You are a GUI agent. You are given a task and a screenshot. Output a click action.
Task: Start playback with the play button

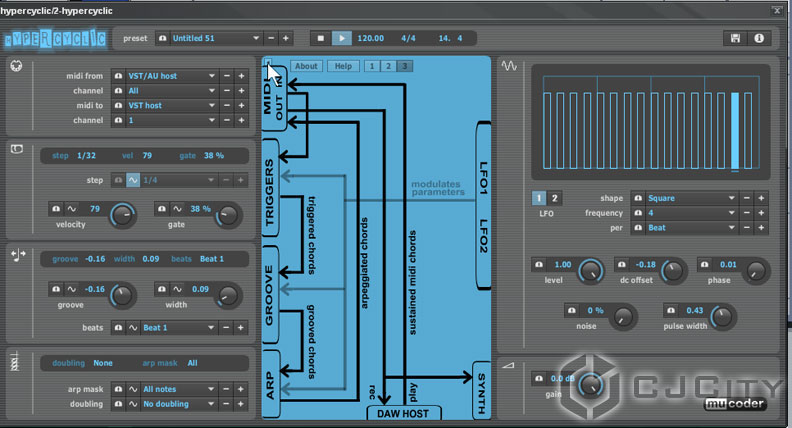coord(342,38)
